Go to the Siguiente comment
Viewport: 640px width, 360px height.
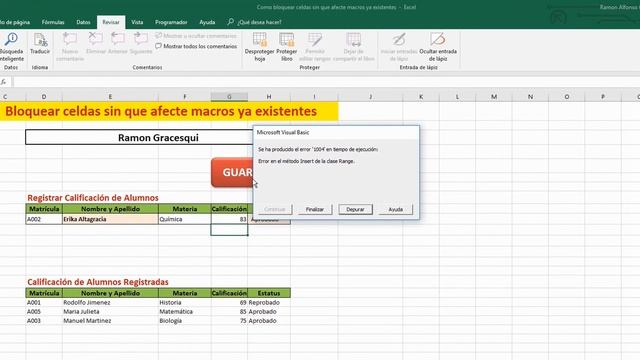[x=141, y=44]
